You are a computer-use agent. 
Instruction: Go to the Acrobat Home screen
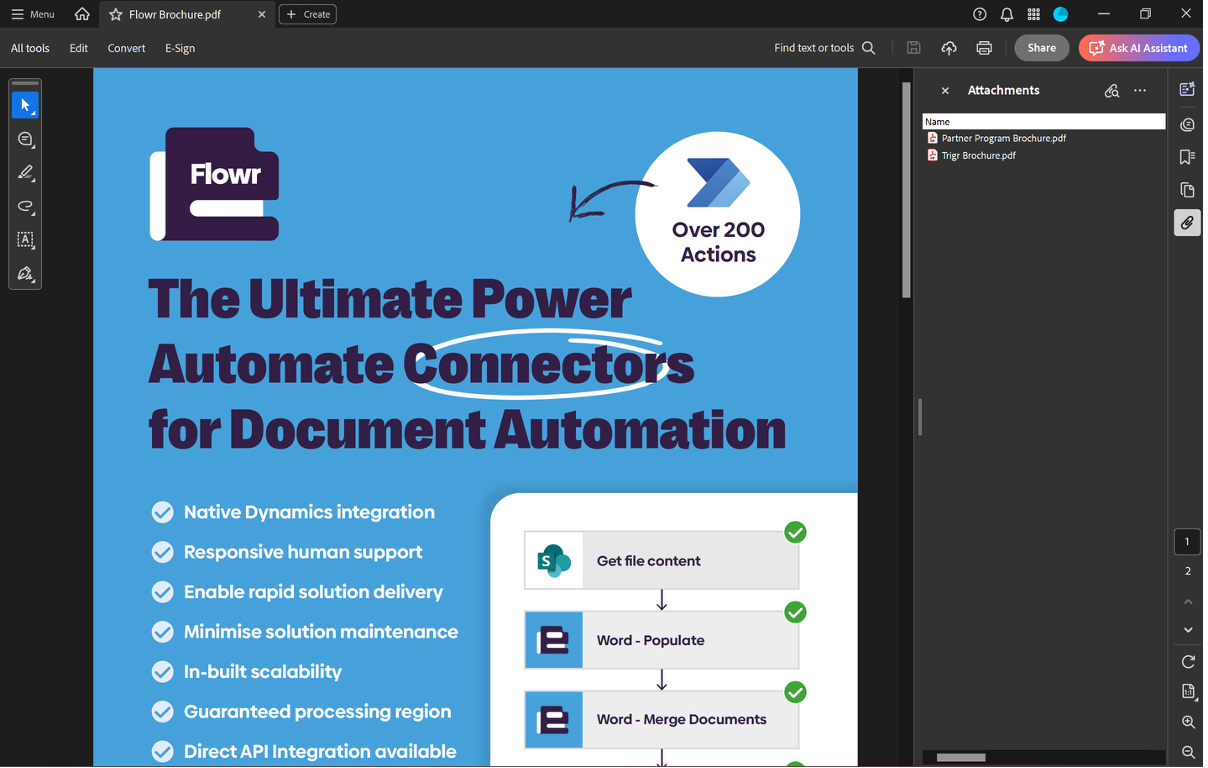point(82,14)
